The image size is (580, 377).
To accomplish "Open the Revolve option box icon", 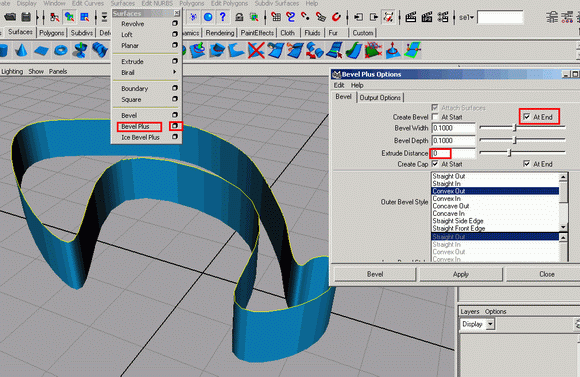I will click(x=175, y=23).
